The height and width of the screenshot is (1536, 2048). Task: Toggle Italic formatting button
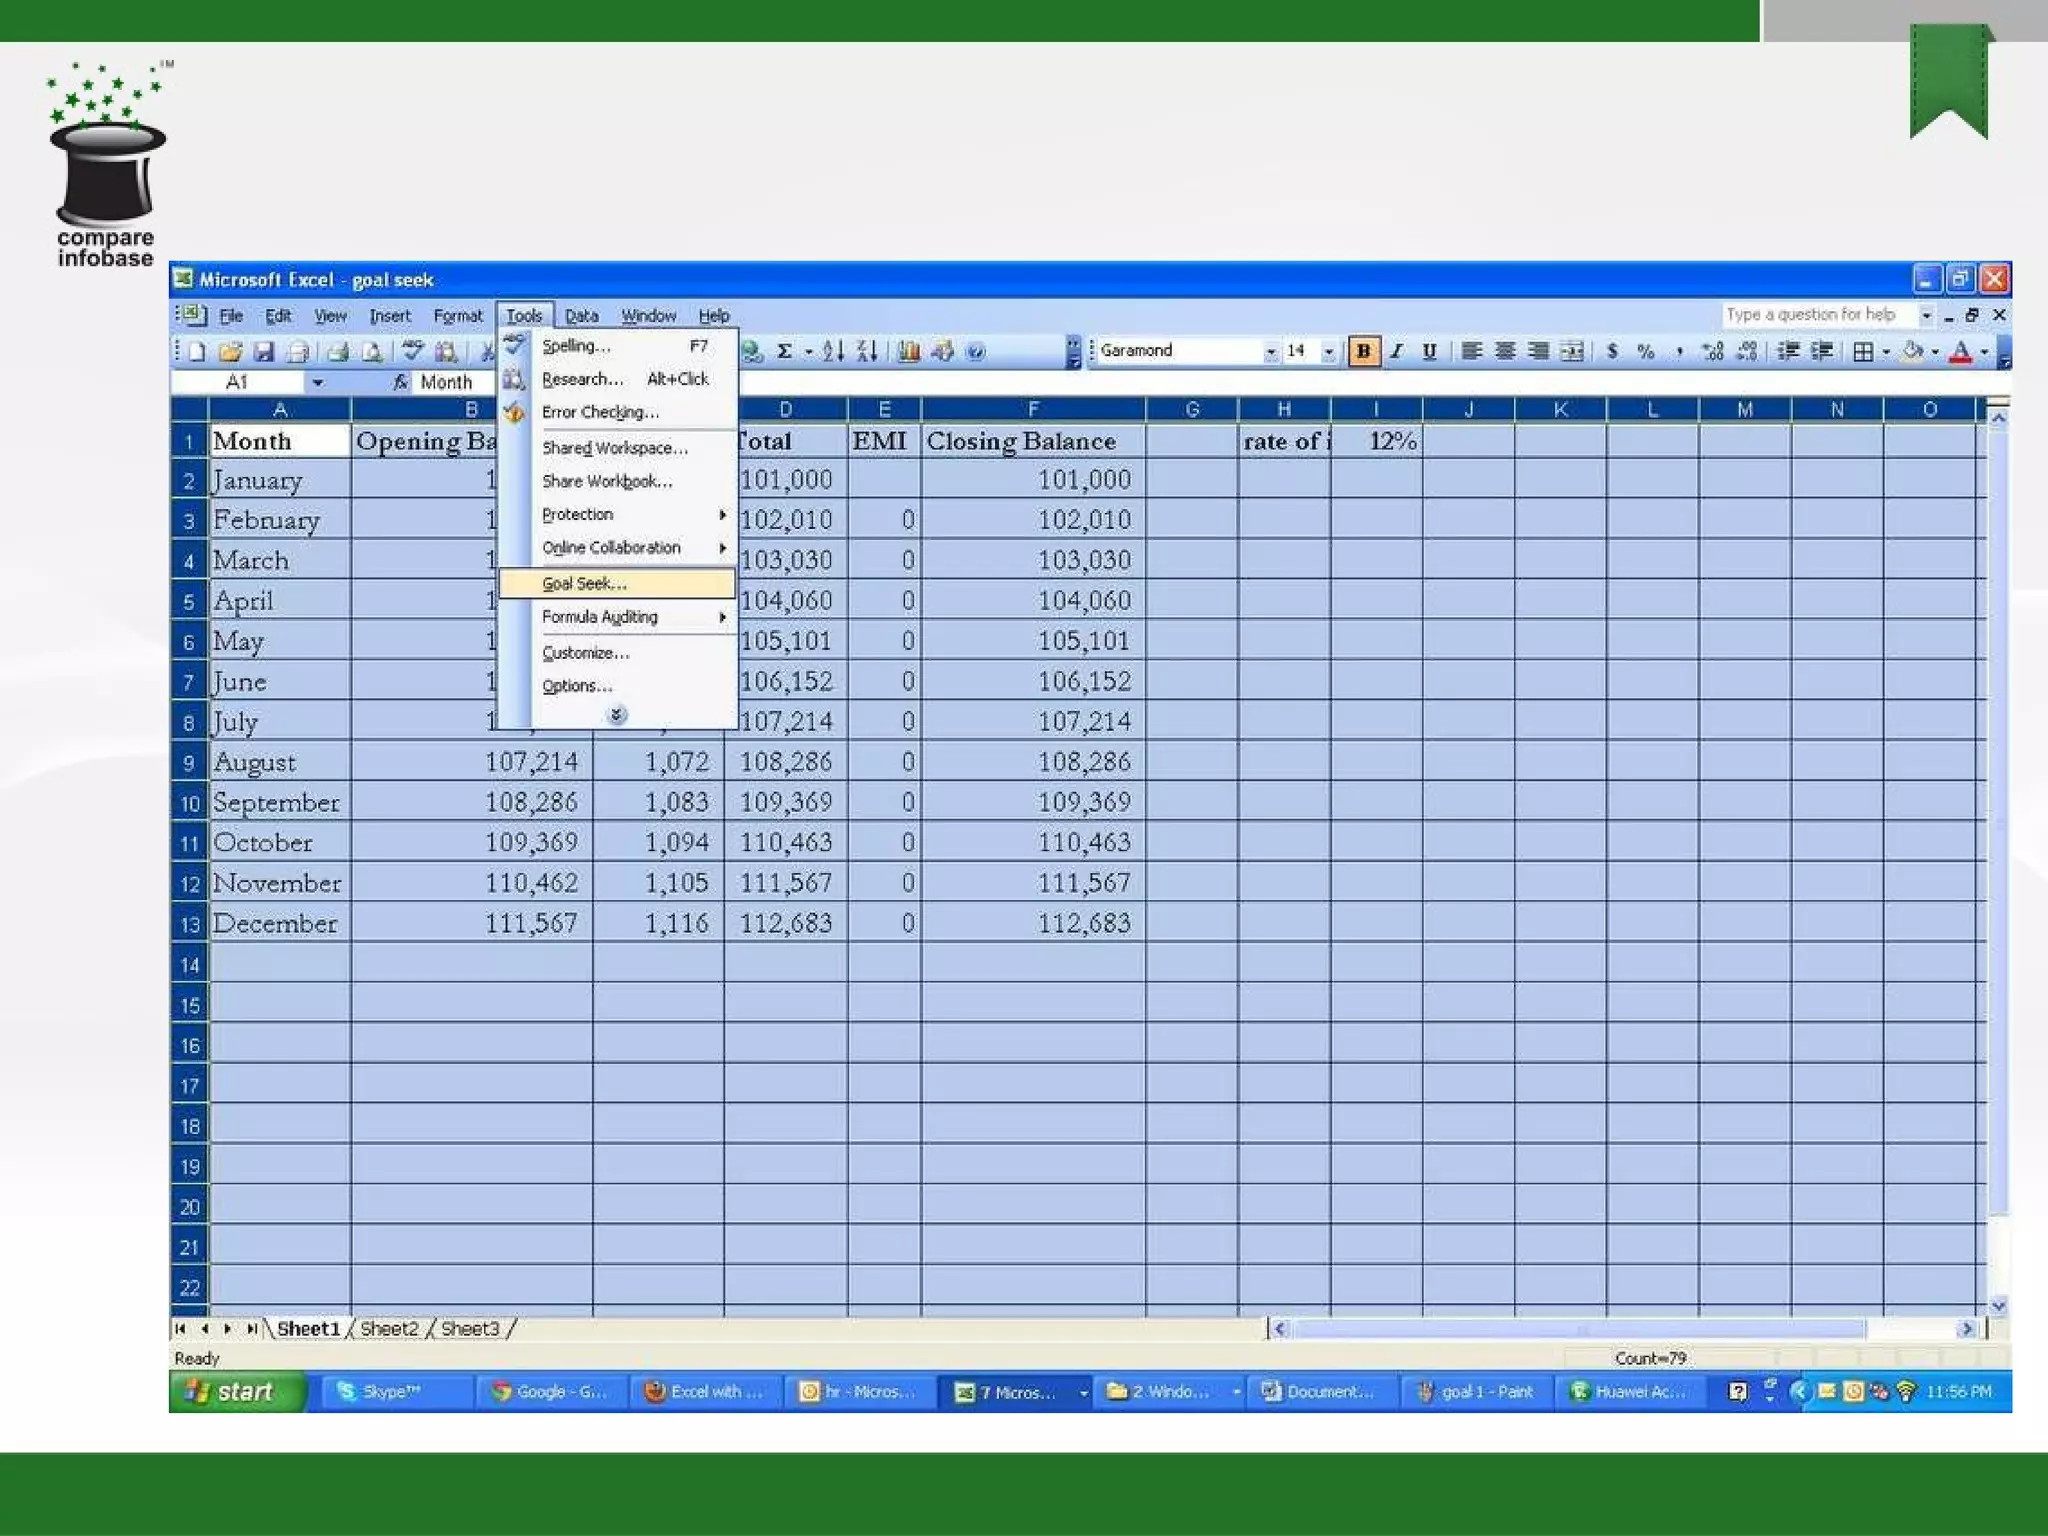coord(1396,351)
